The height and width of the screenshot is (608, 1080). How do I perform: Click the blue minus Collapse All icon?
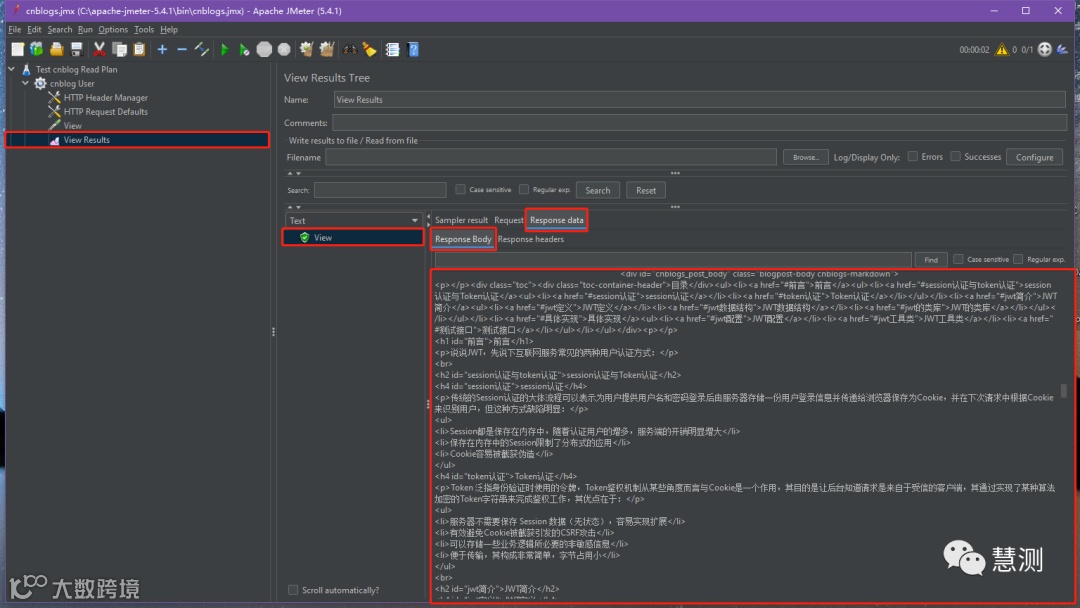pyautogui.click(x=182, y=49)
